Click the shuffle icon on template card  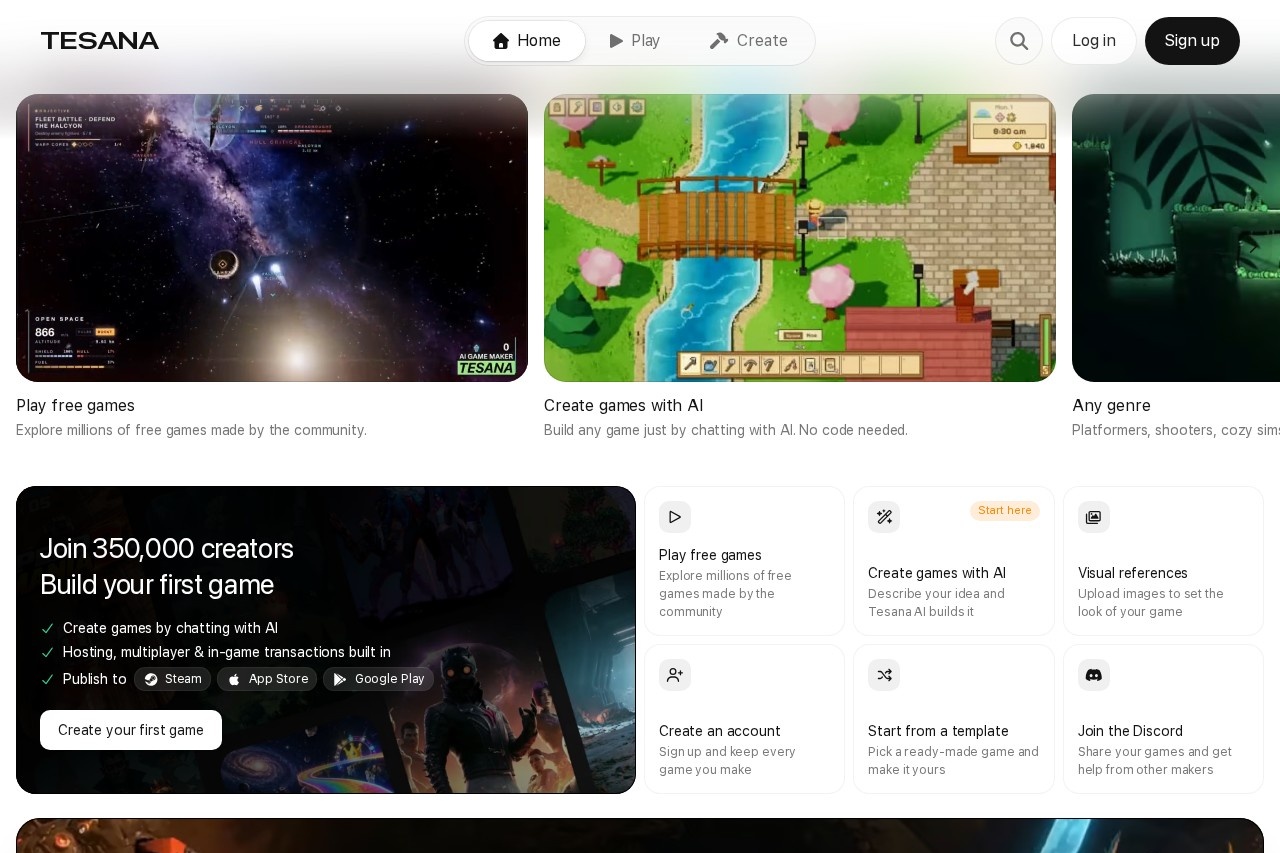coord(884,675)
